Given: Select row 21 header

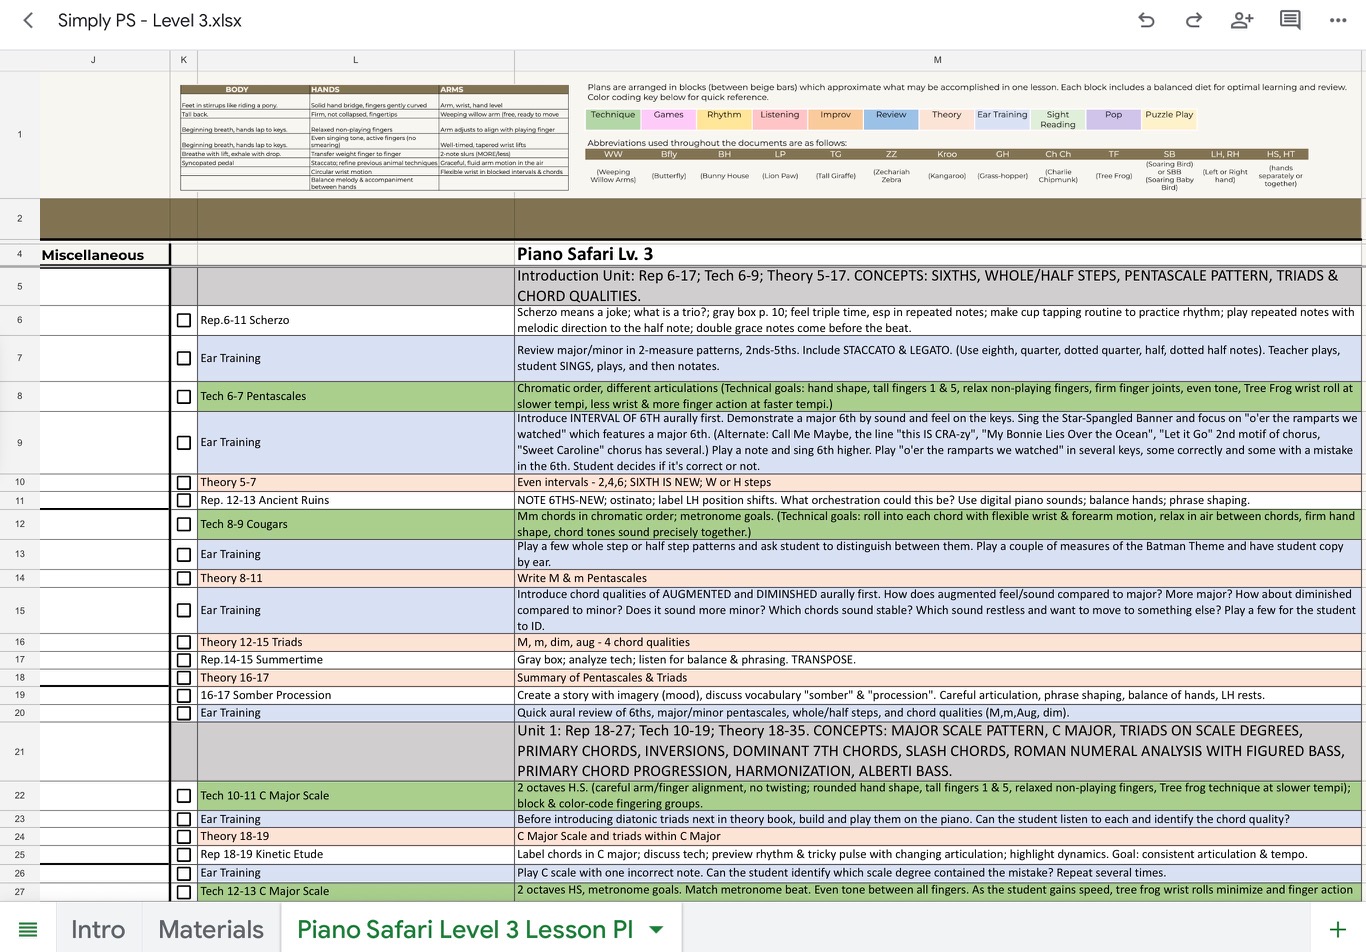Looking at the screenshot, I should [x=19, y=751].
